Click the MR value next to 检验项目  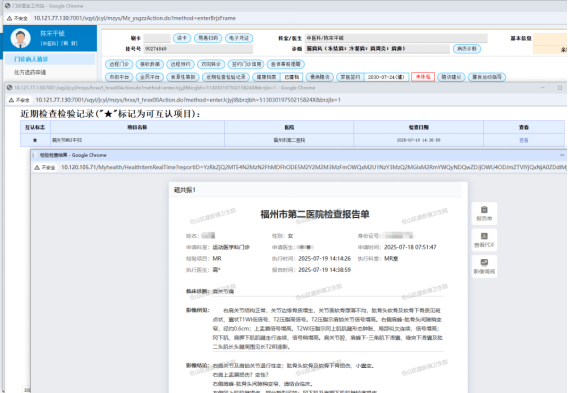click(x=217, y=259)
